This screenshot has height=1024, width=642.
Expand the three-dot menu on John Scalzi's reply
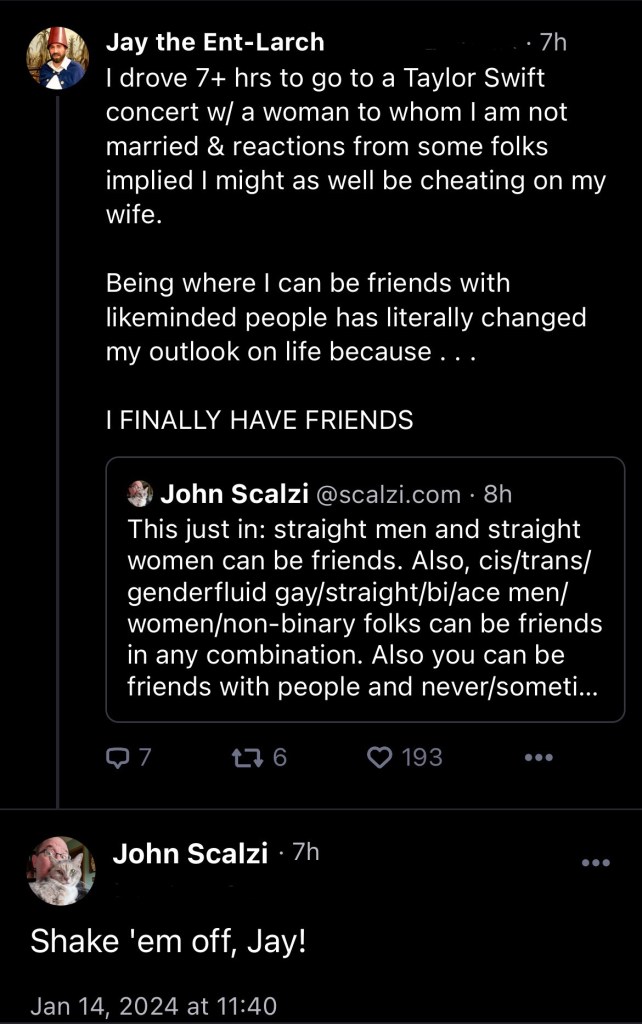pos(595,863)
